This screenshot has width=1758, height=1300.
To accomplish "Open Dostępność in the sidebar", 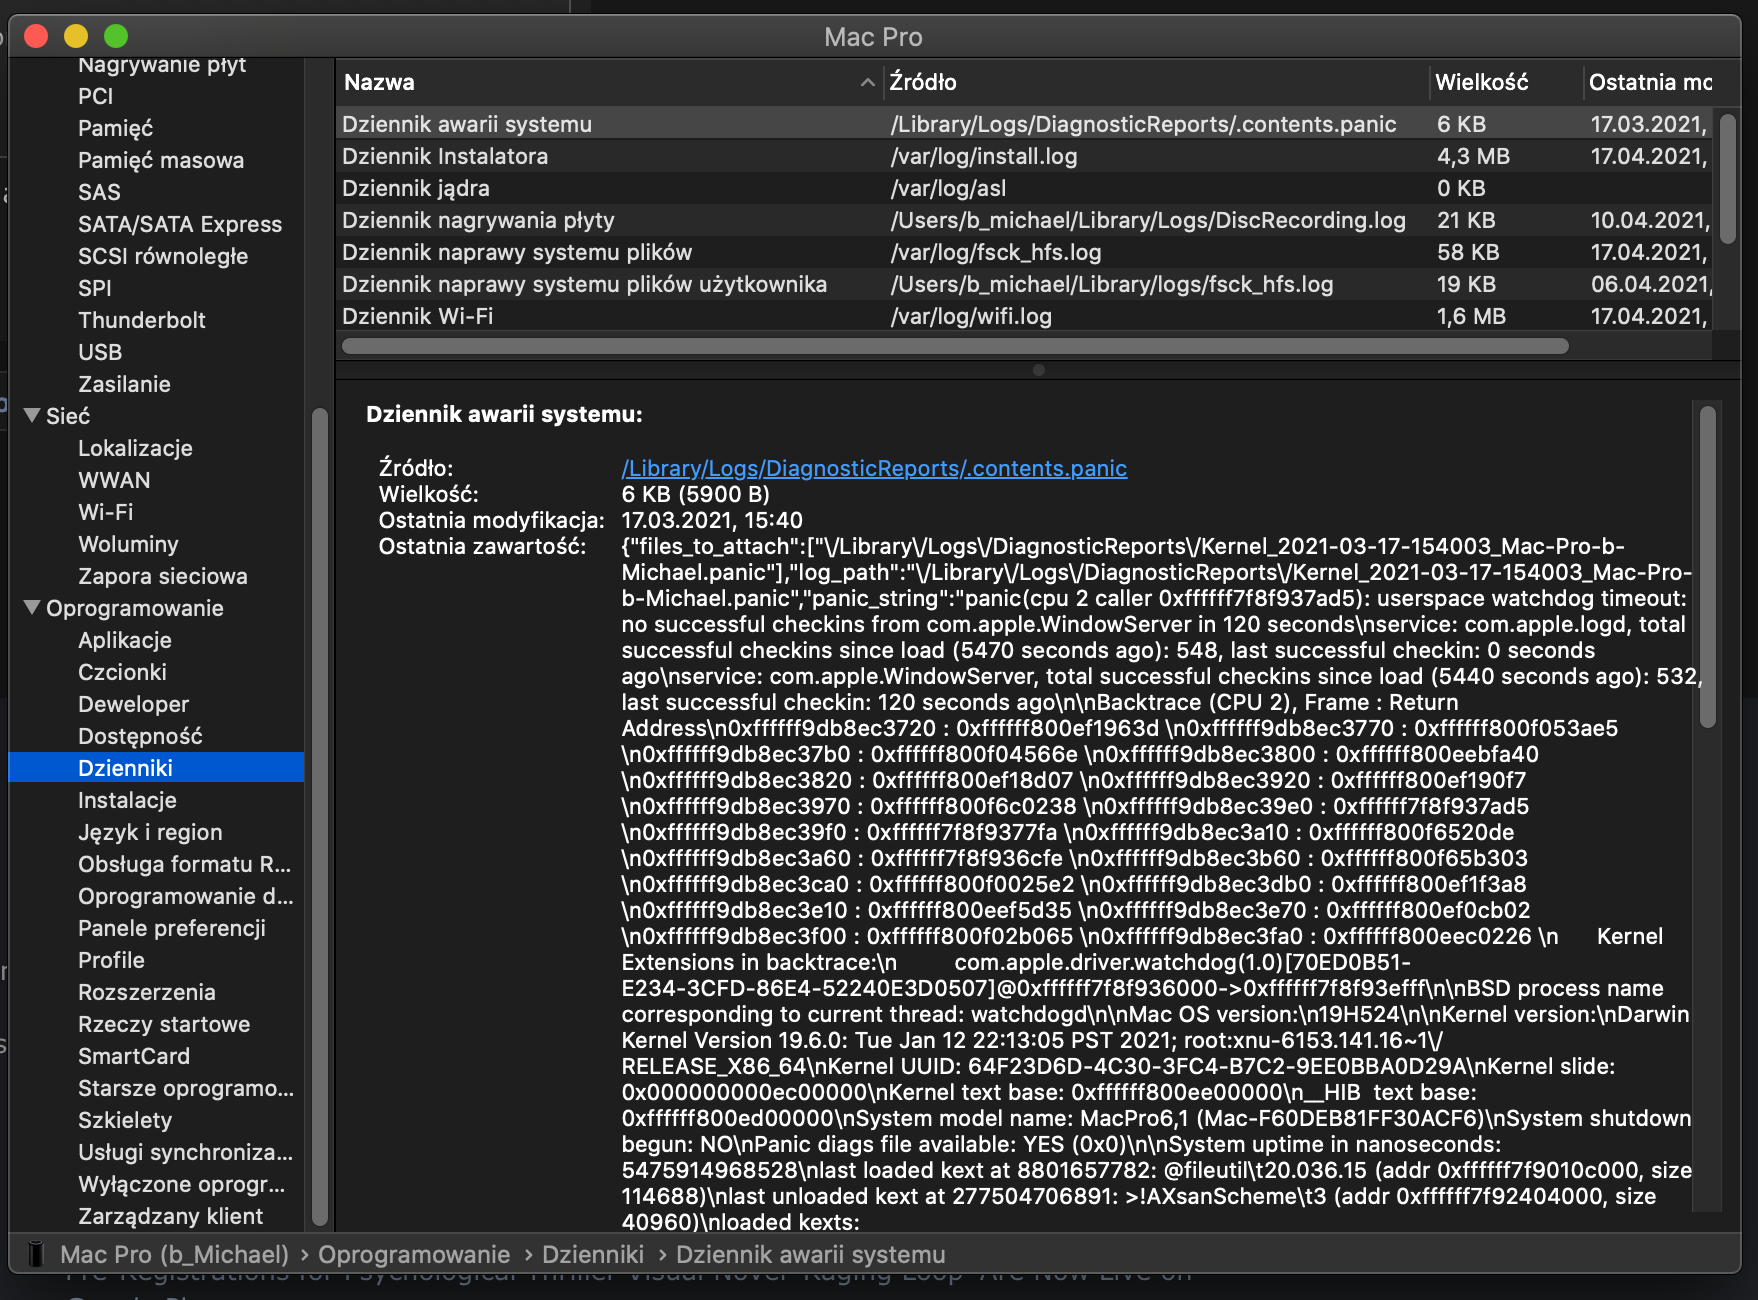I will tap(140, 736).
